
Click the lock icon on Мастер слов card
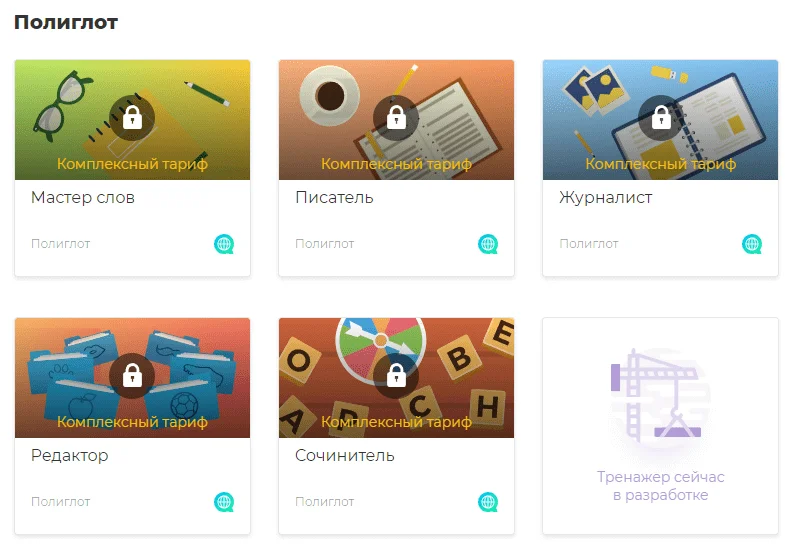pos(133,118)
